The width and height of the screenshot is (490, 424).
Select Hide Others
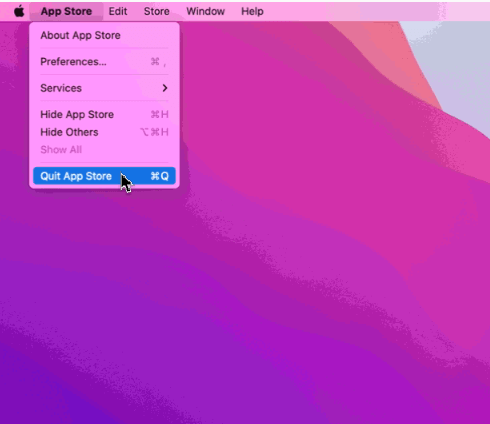pyautogui.click(x=104, y=132)
